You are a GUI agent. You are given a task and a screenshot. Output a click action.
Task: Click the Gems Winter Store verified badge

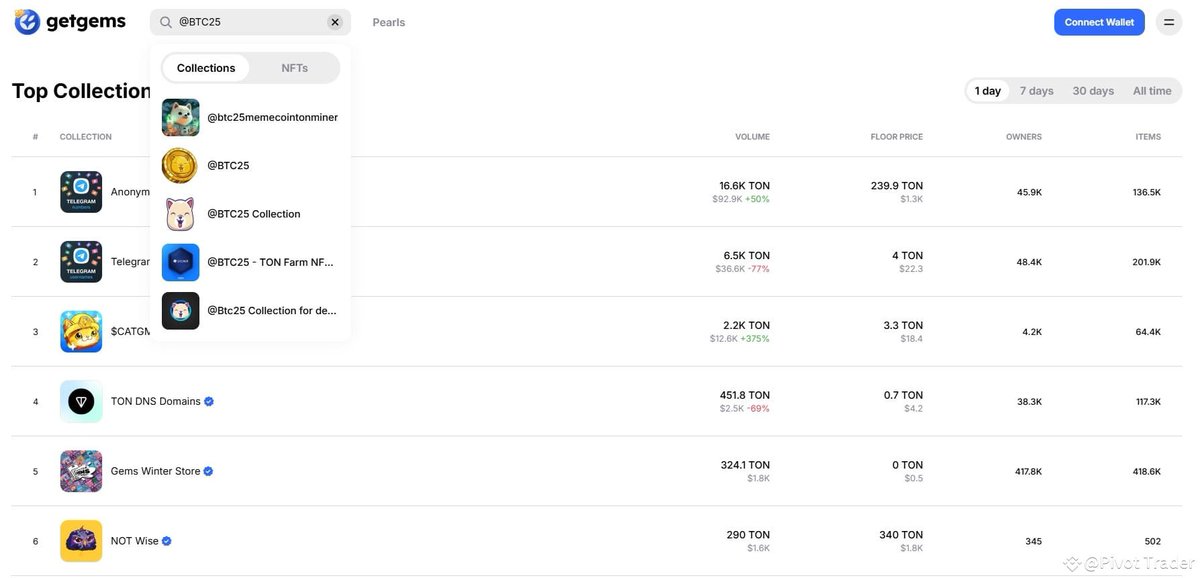pyautogui.click(x=209, y=471)
